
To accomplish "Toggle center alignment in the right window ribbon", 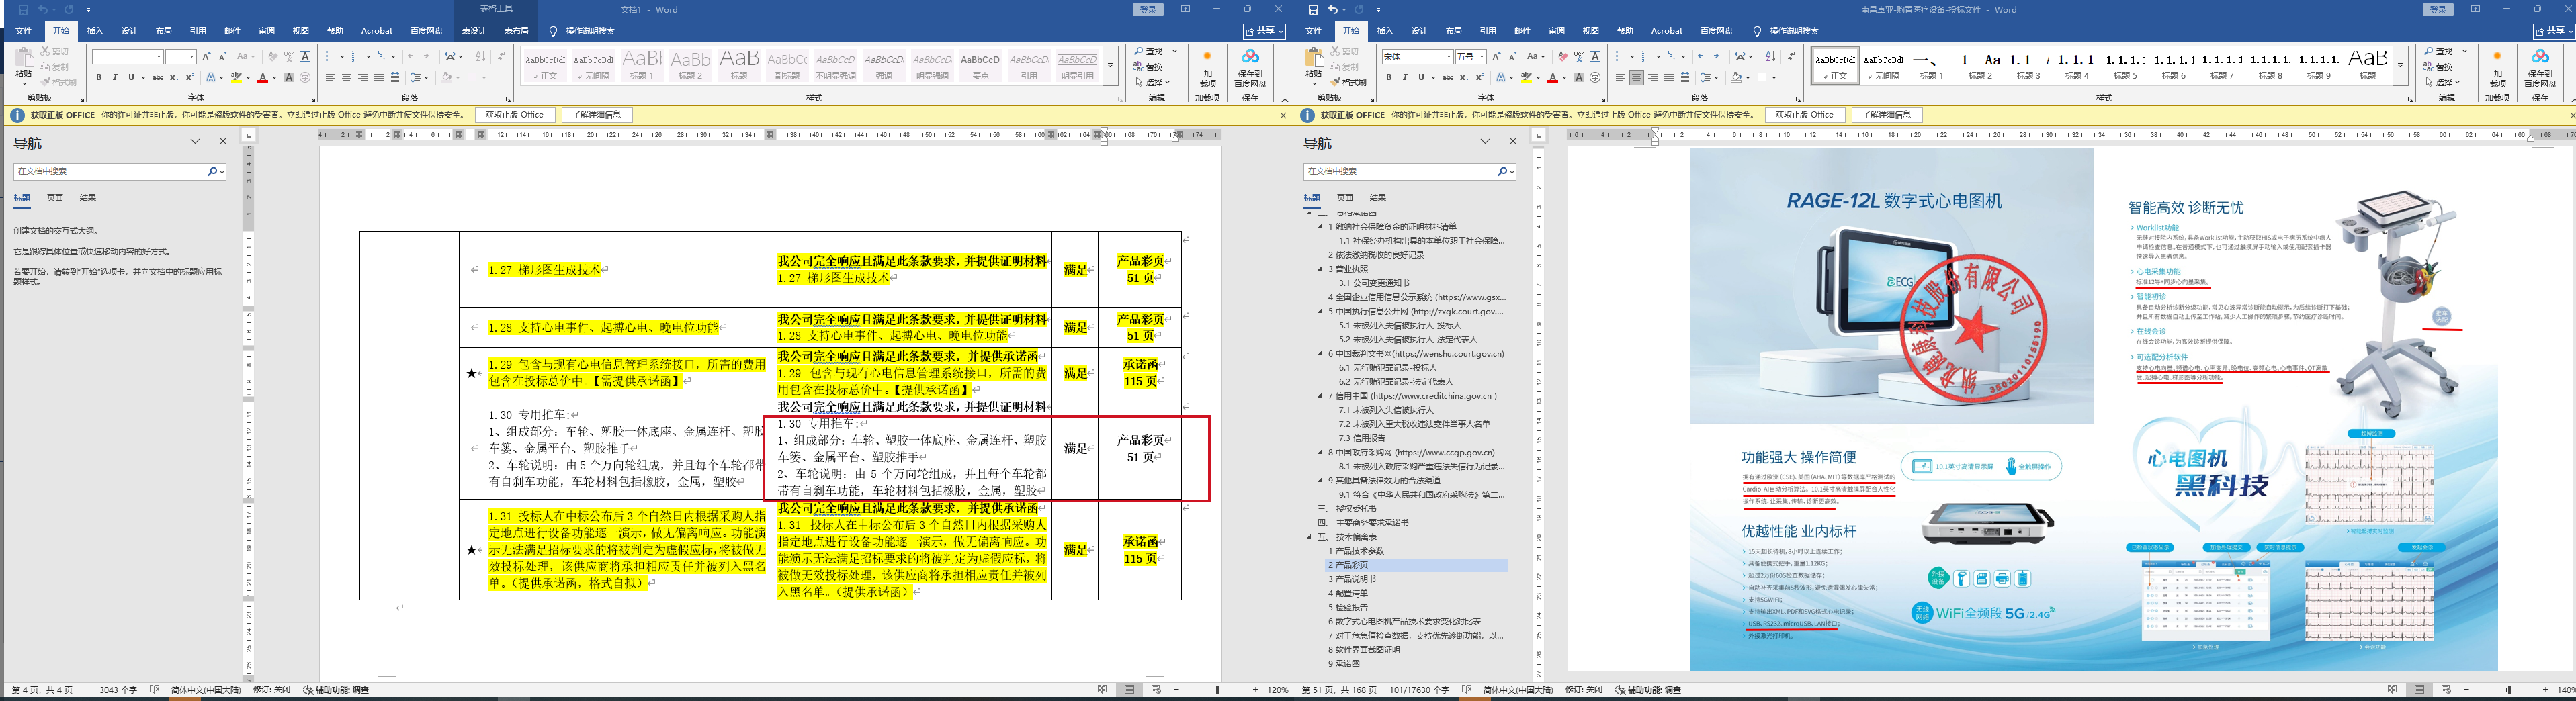I will [1636, 77].
